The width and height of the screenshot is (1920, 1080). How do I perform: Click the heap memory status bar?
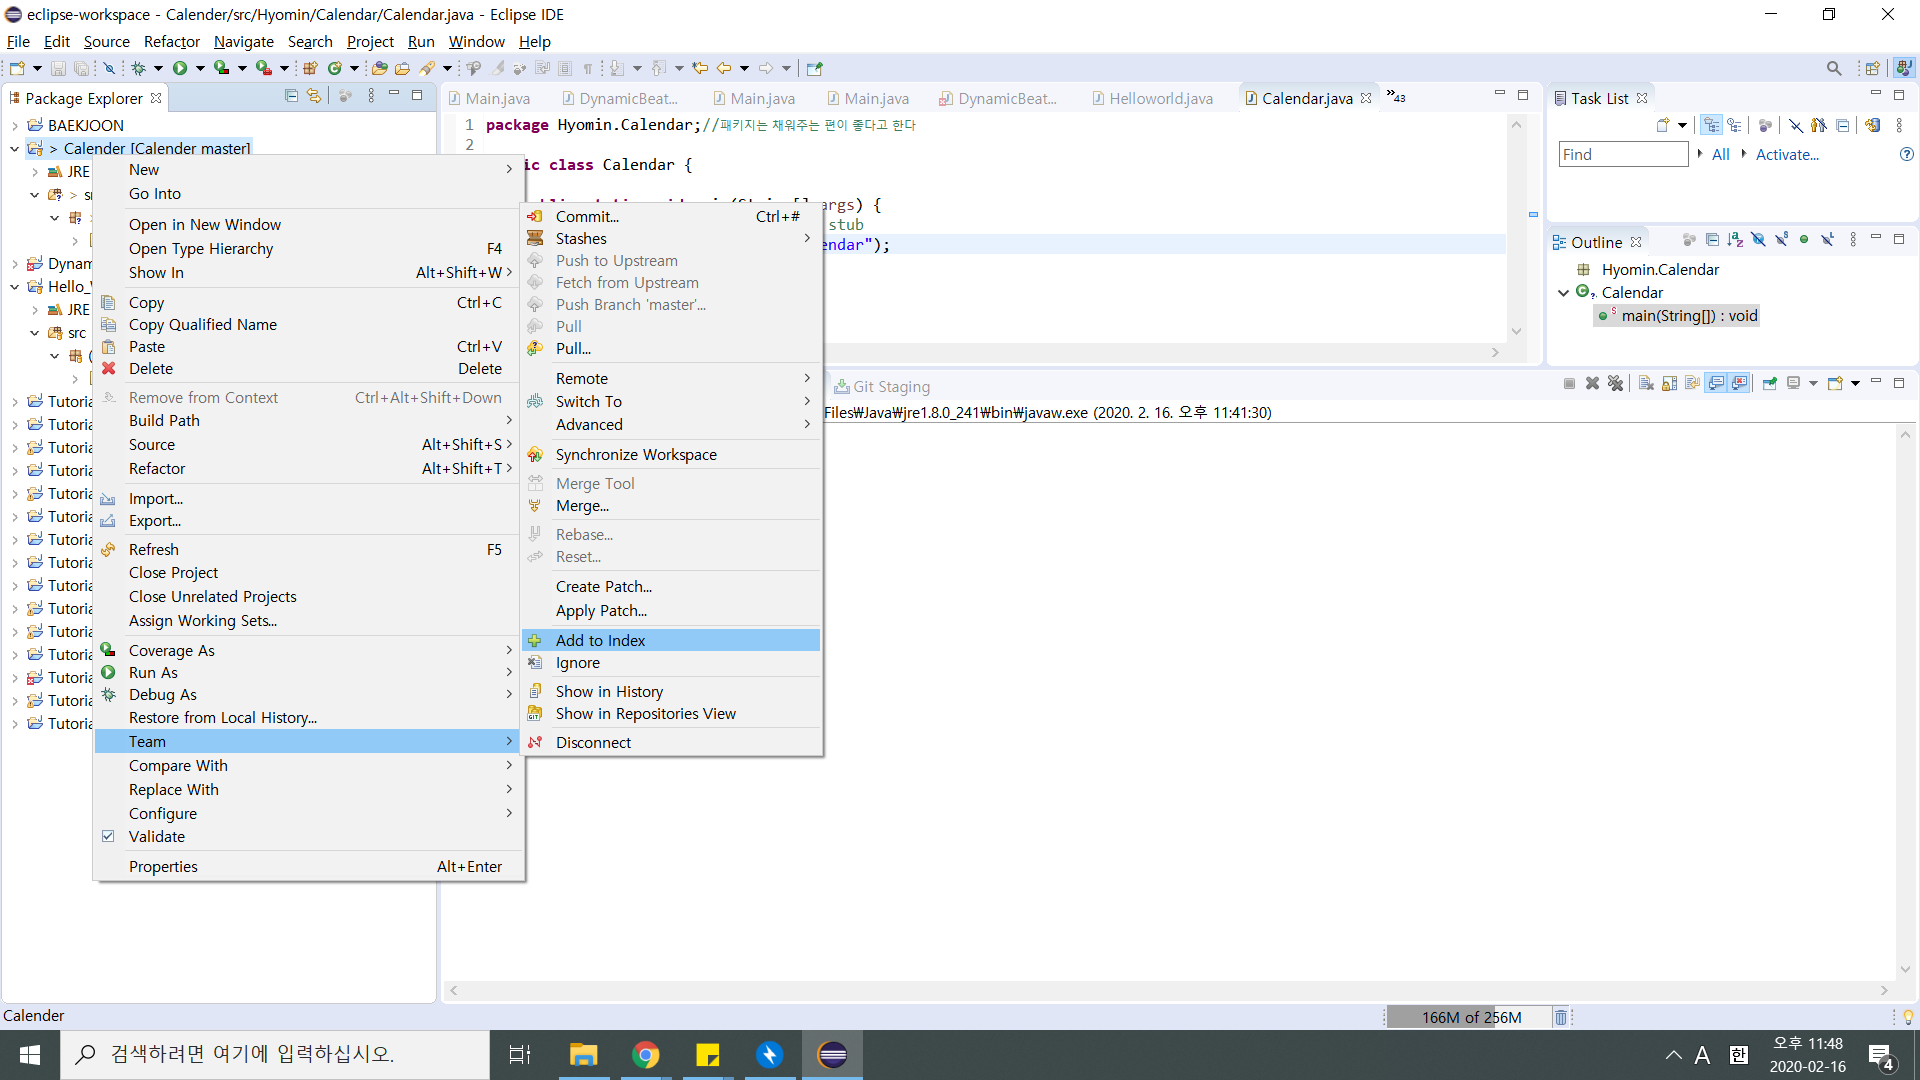(1470, 1017)
